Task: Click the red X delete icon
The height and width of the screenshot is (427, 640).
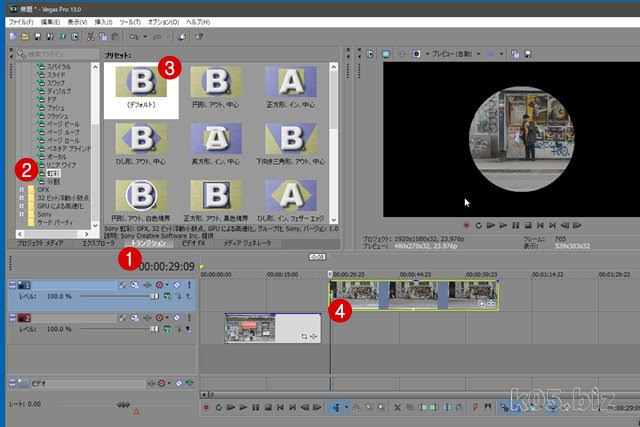Action: (398, 407)
